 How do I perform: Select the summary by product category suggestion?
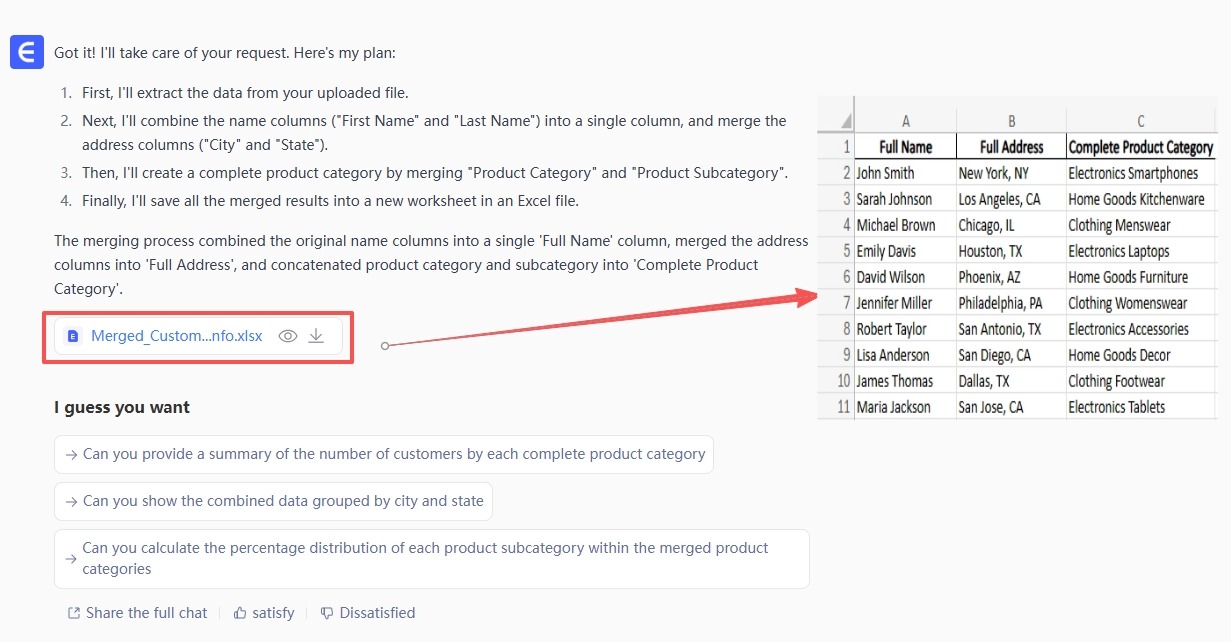(x=384, y=454)
